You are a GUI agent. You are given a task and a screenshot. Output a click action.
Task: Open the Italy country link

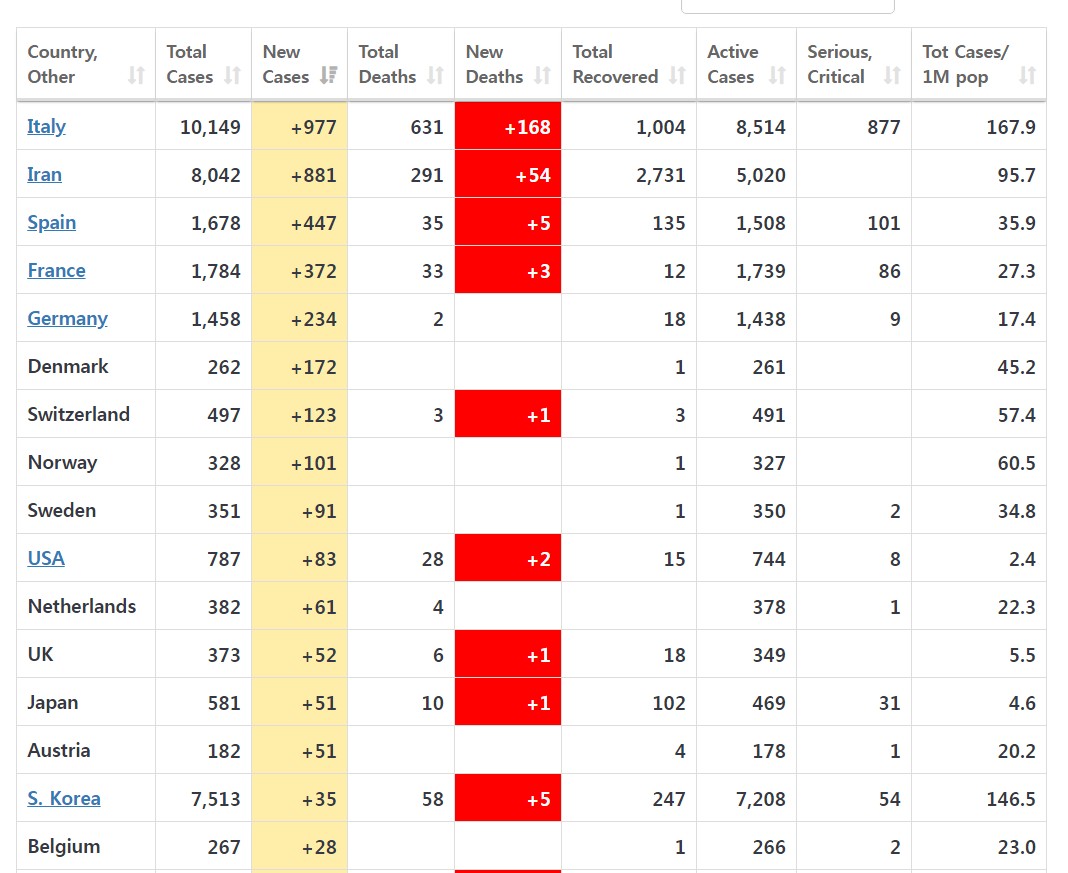[x=47, y=126]
